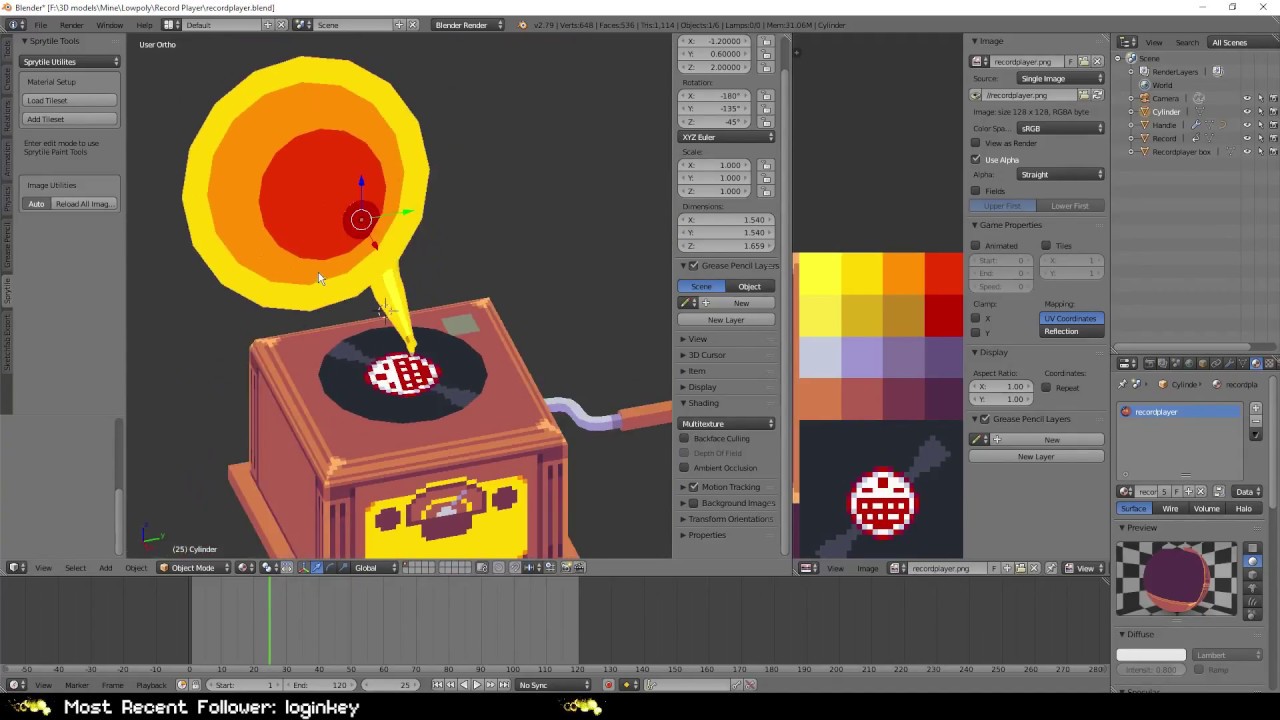1280x720 pixels.
Task: Jump to the first frame of timeline
Action: tap(437, 685)
